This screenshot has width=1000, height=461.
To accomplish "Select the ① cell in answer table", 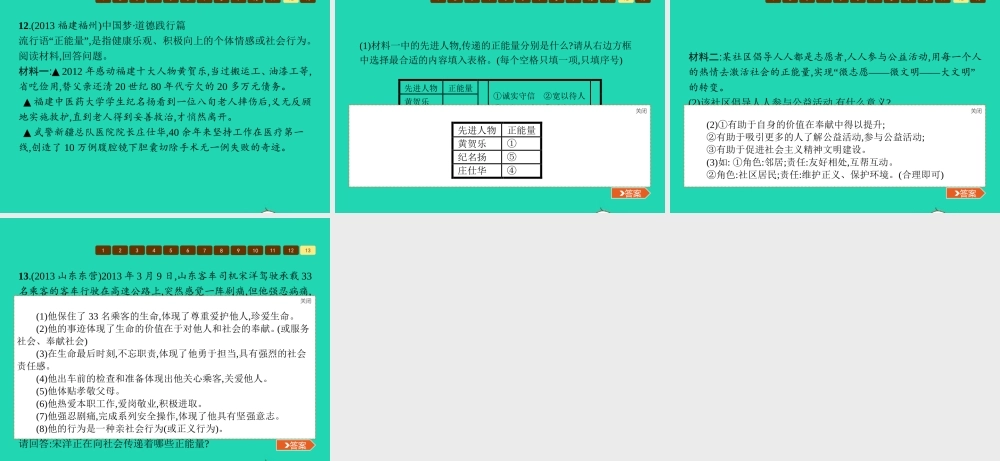I will 521,143.
